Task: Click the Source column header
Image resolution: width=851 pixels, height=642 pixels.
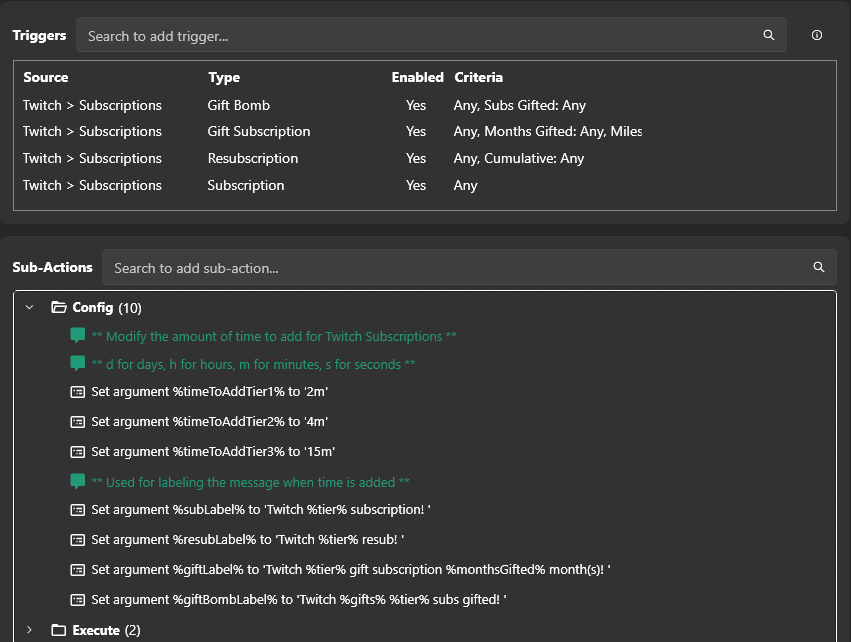Action: tap(46, 77)
